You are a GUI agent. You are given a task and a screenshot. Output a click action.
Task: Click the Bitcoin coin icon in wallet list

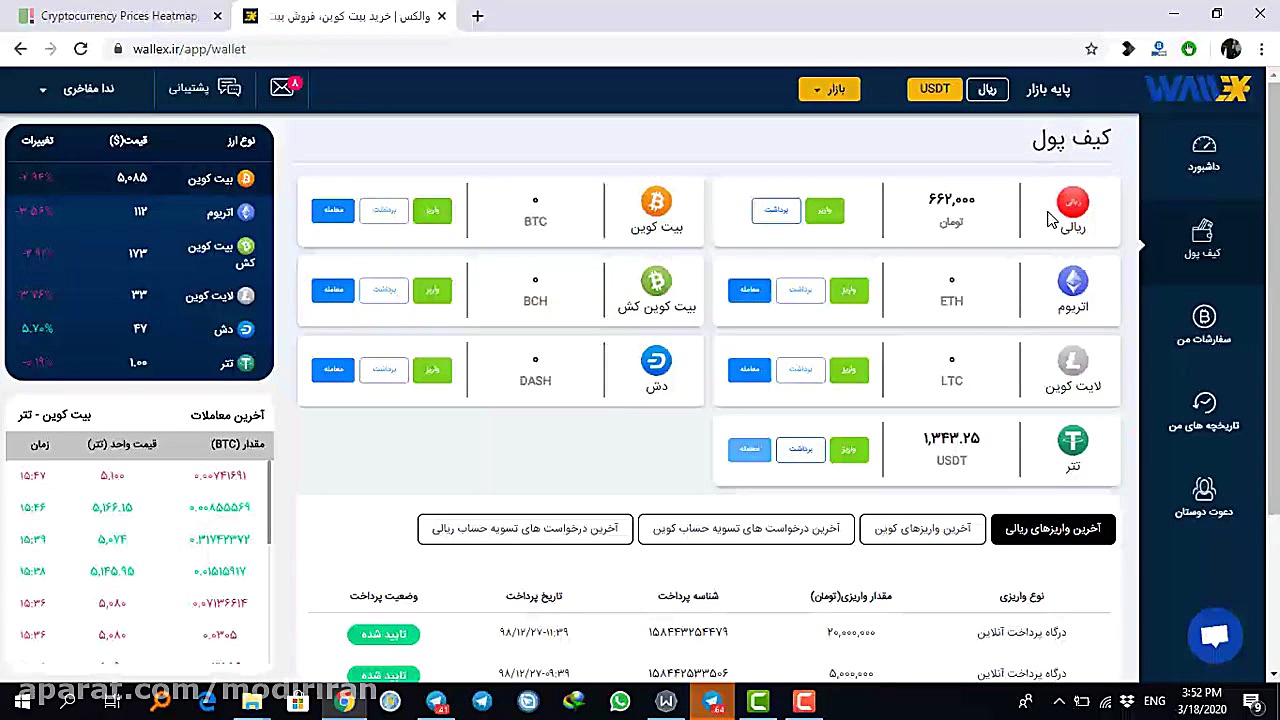tap(656, 201)
